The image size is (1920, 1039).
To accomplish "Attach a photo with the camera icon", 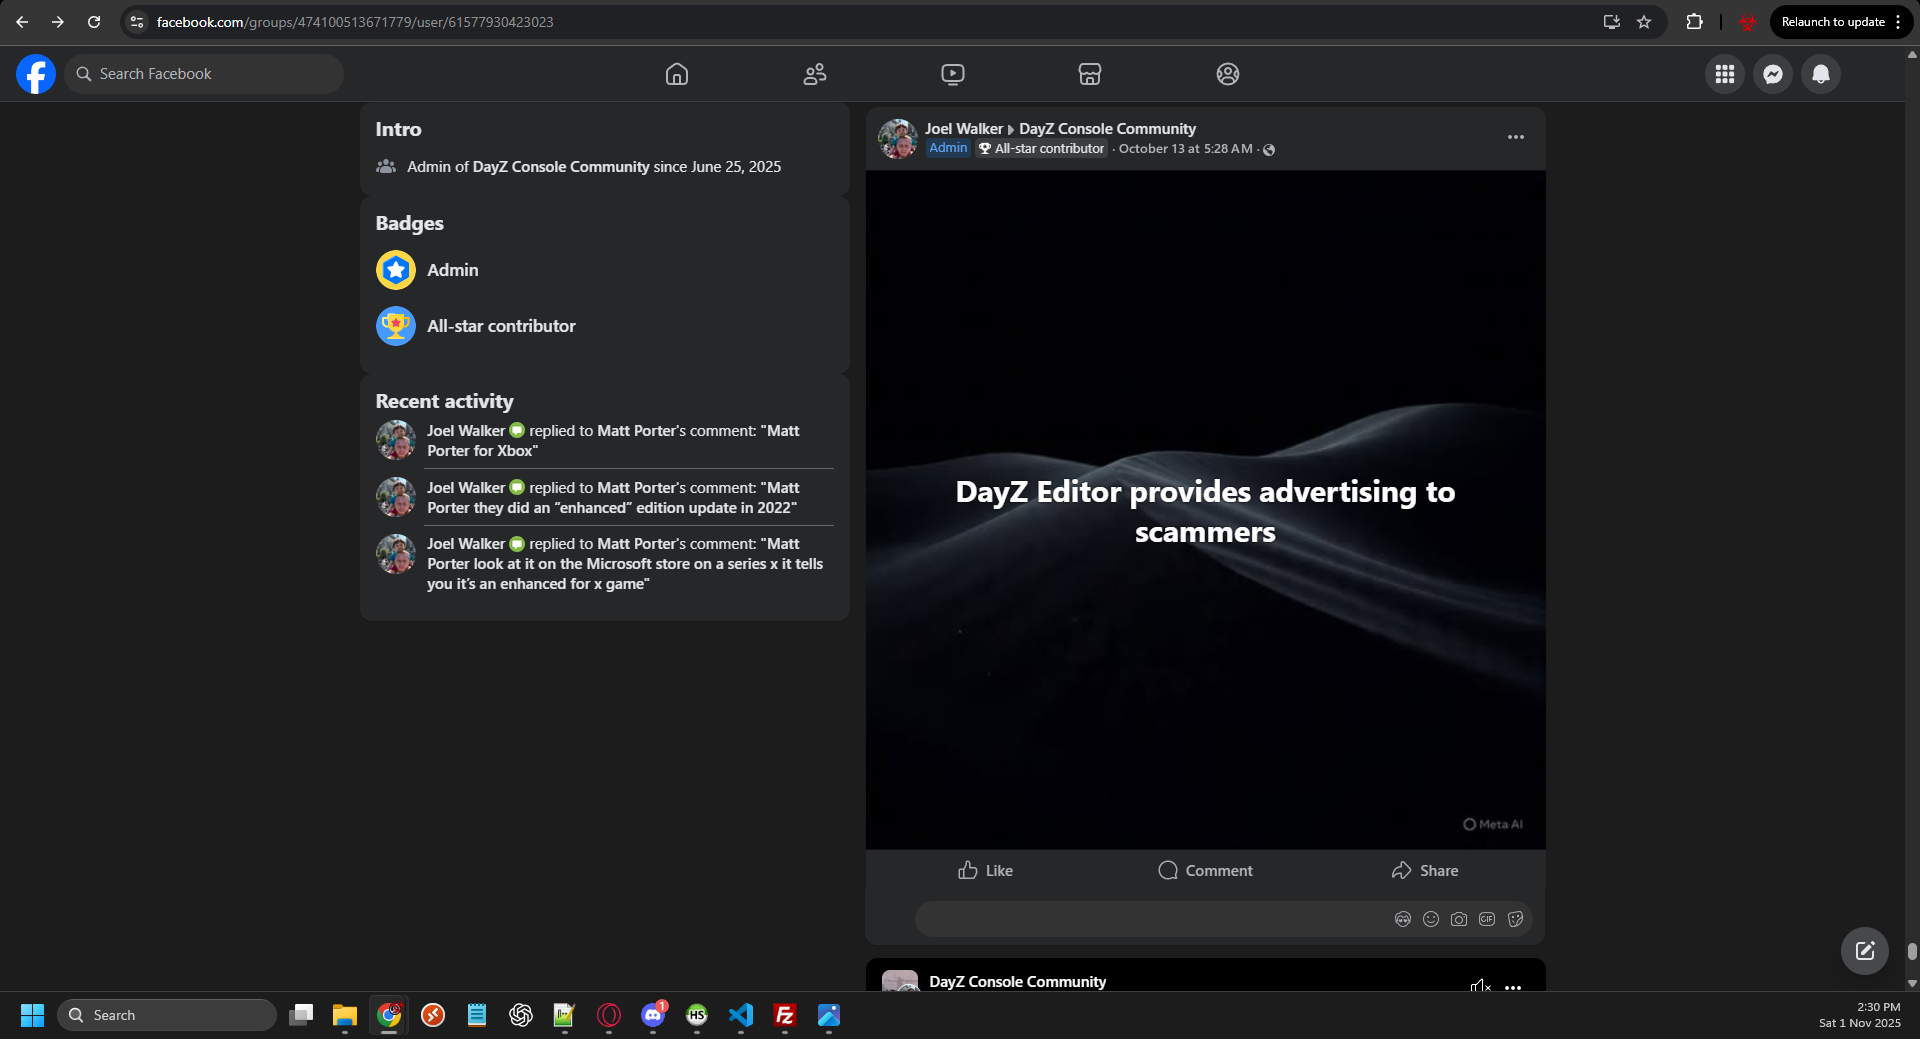I will [x=1459, y=919].
